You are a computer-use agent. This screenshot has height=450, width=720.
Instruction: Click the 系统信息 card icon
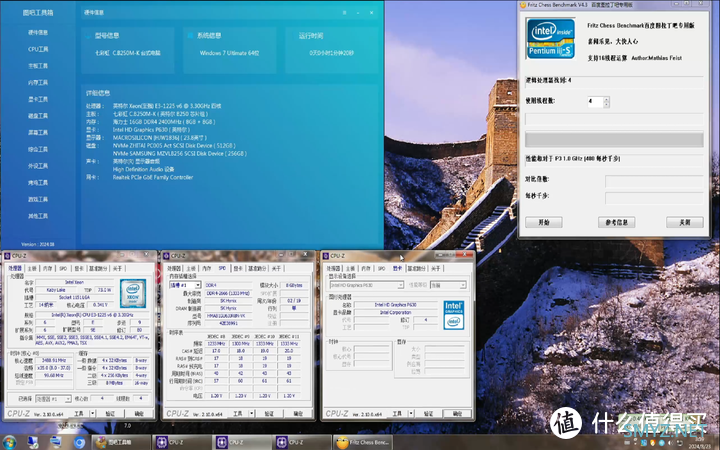click(x=191, y=35)
